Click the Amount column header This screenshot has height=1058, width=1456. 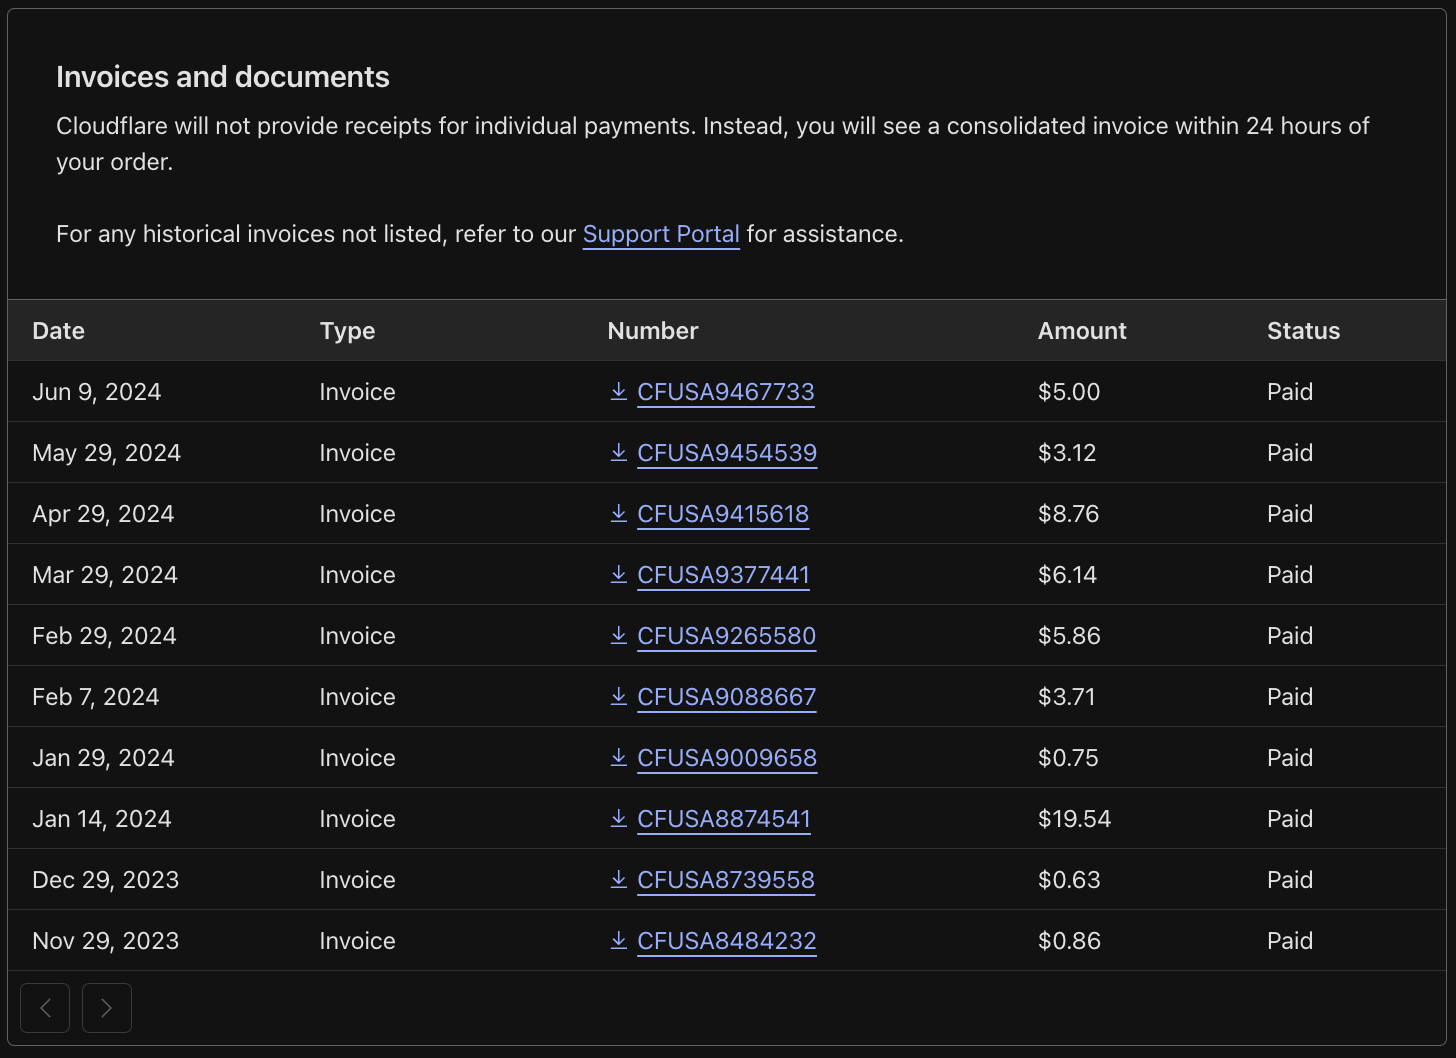(1081, 331)
